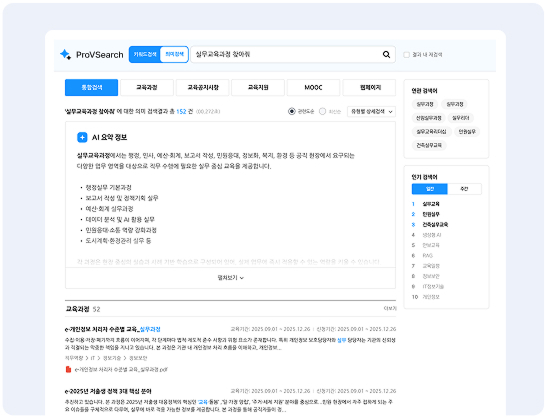The width and height of the screenshot is (547, 418).
Task: Click the 행정실무 기본과정 bullet item
Action: coord(108,187)
